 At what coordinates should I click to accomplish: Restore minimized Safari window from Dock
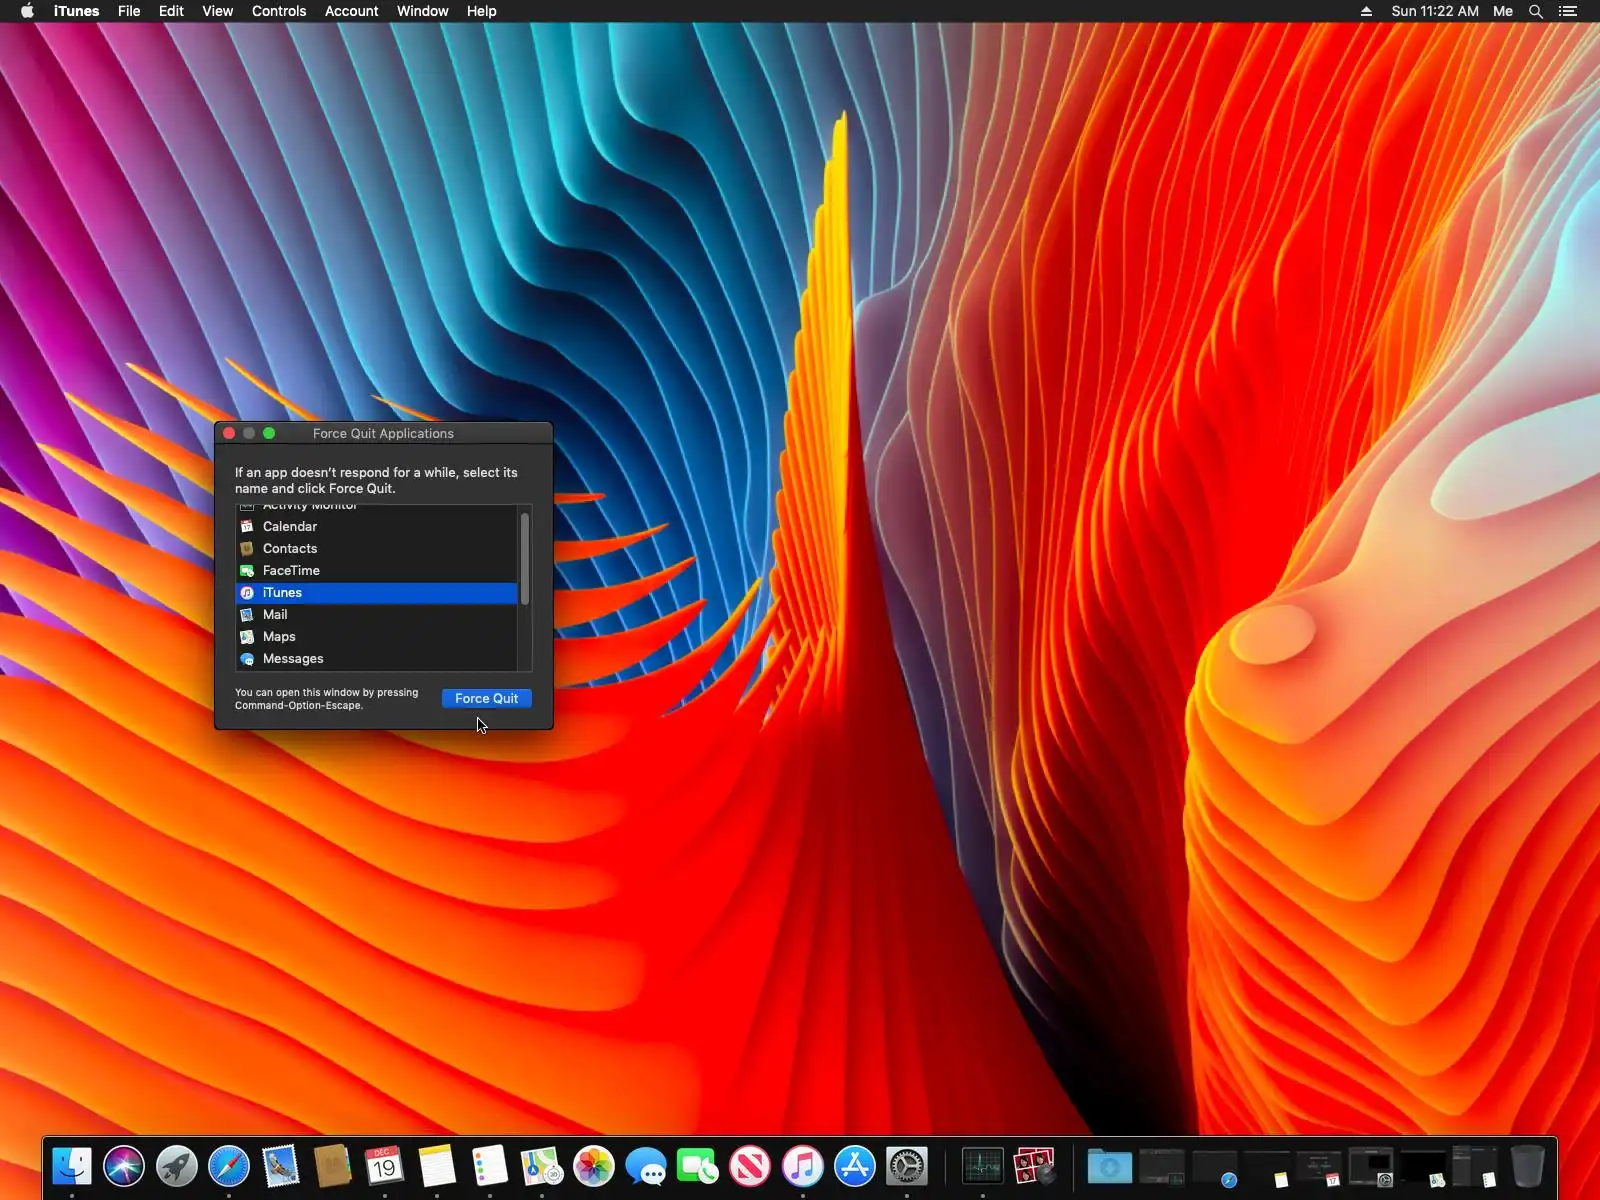click(x=1215, y=1166)
